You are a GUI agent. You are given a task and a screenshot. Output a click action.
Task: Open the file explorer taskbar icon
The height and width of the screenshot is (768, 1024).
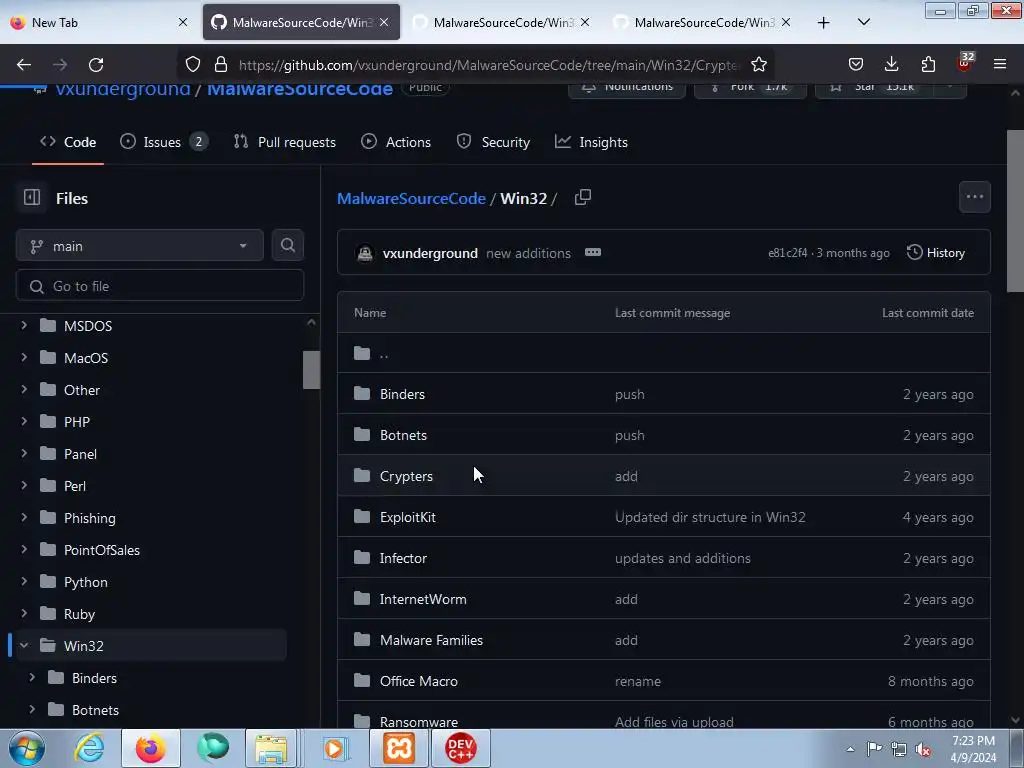pos(271,748)
